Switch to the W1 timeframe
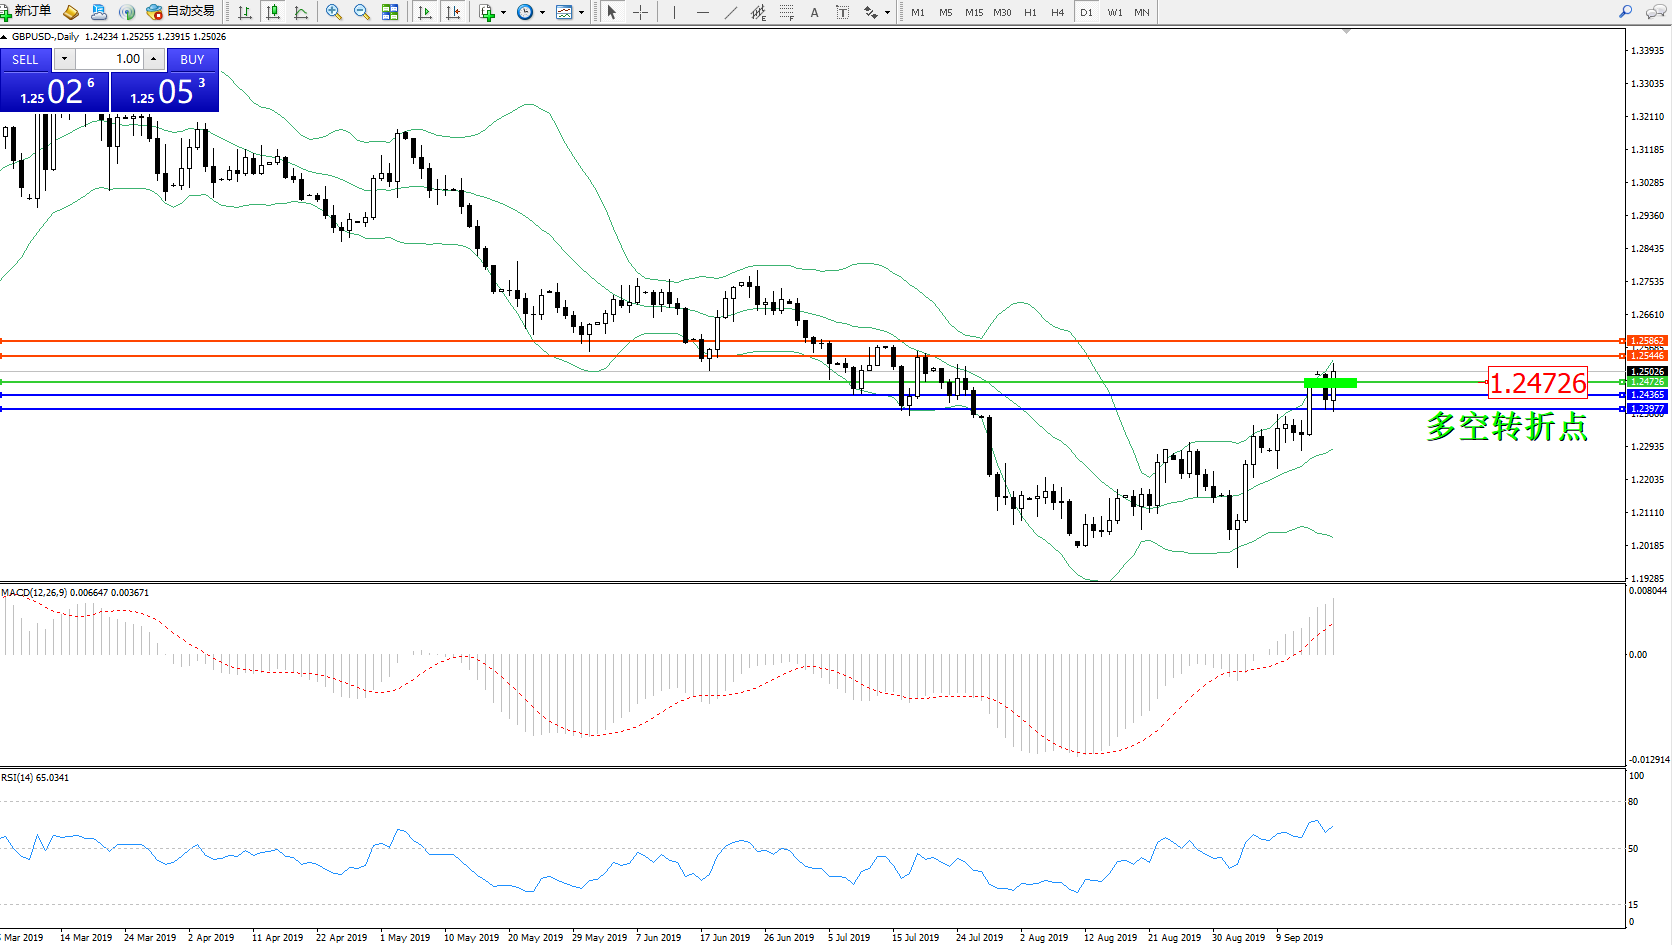 1114,12
